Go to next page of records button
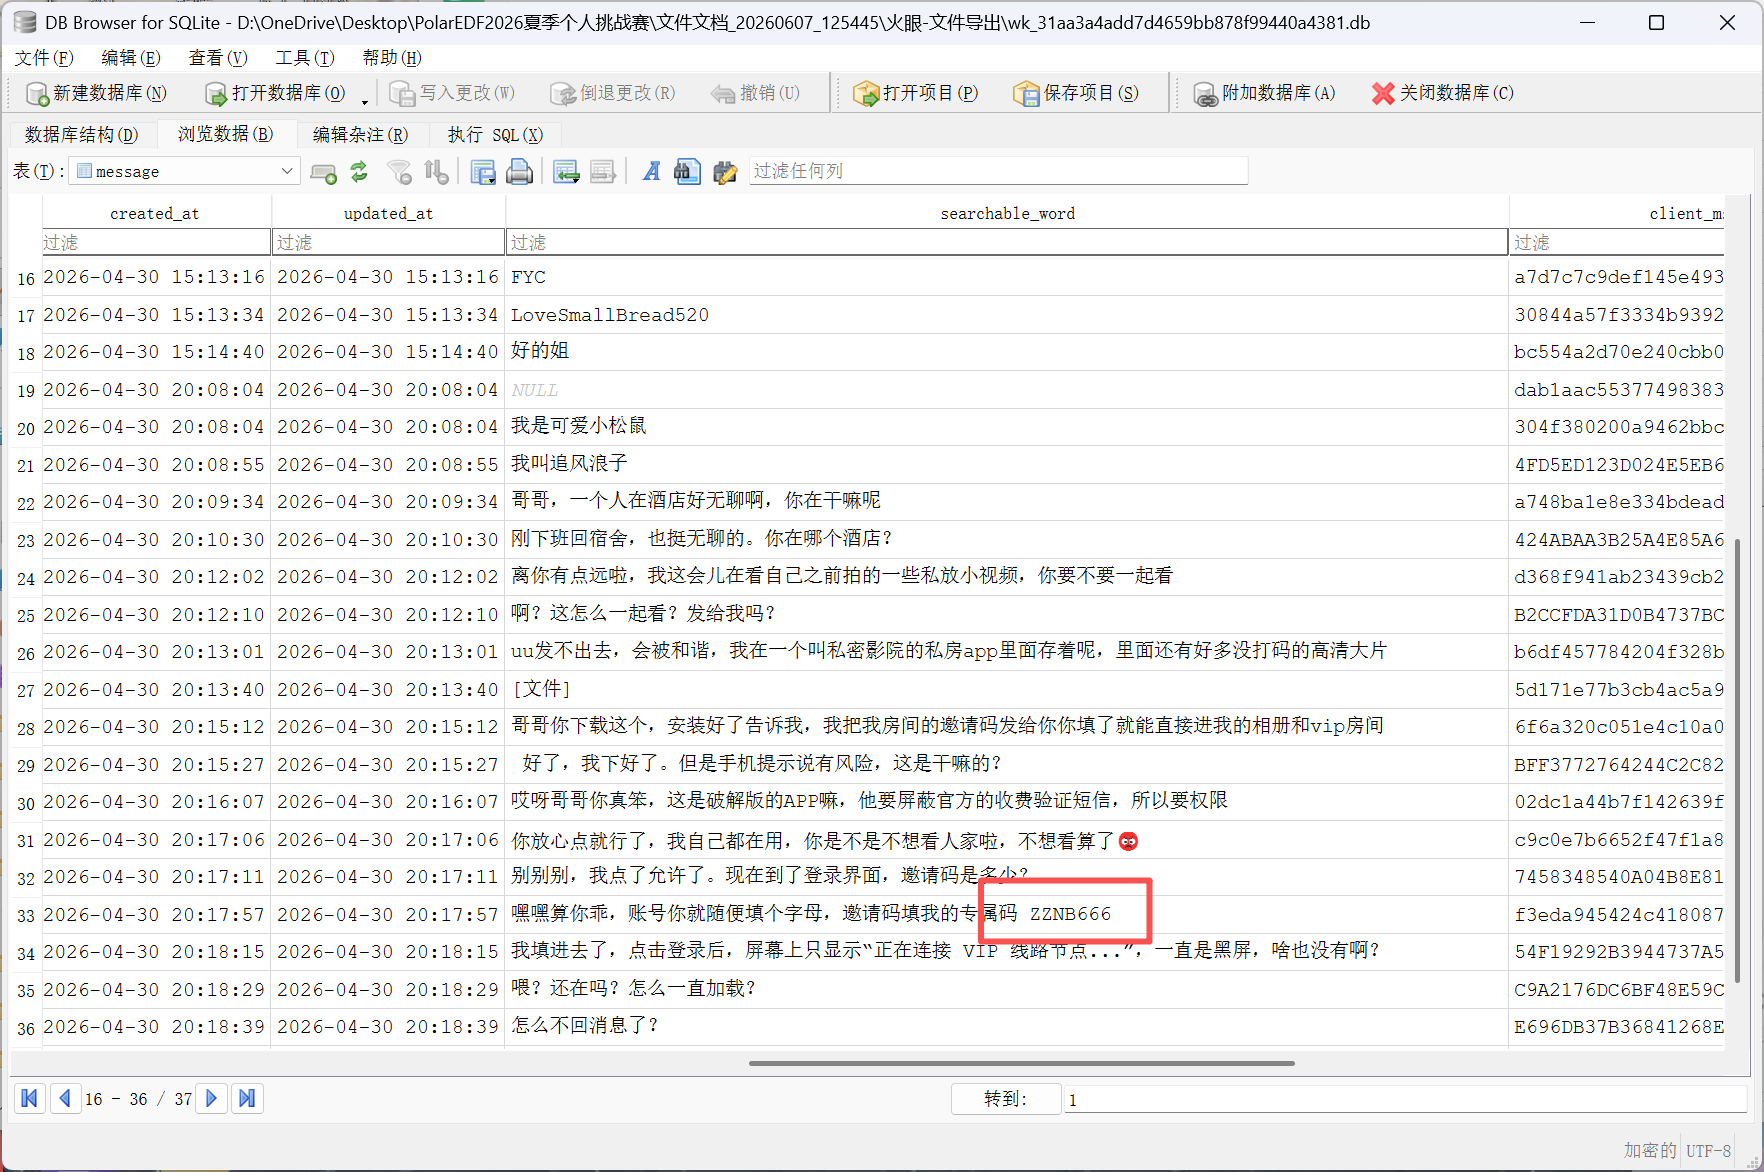 tap(211, 1098)
